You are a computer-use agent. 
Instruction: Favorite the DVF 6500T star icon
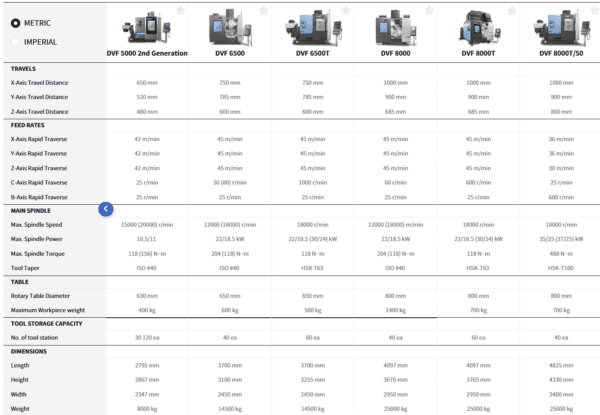[346, 10]
